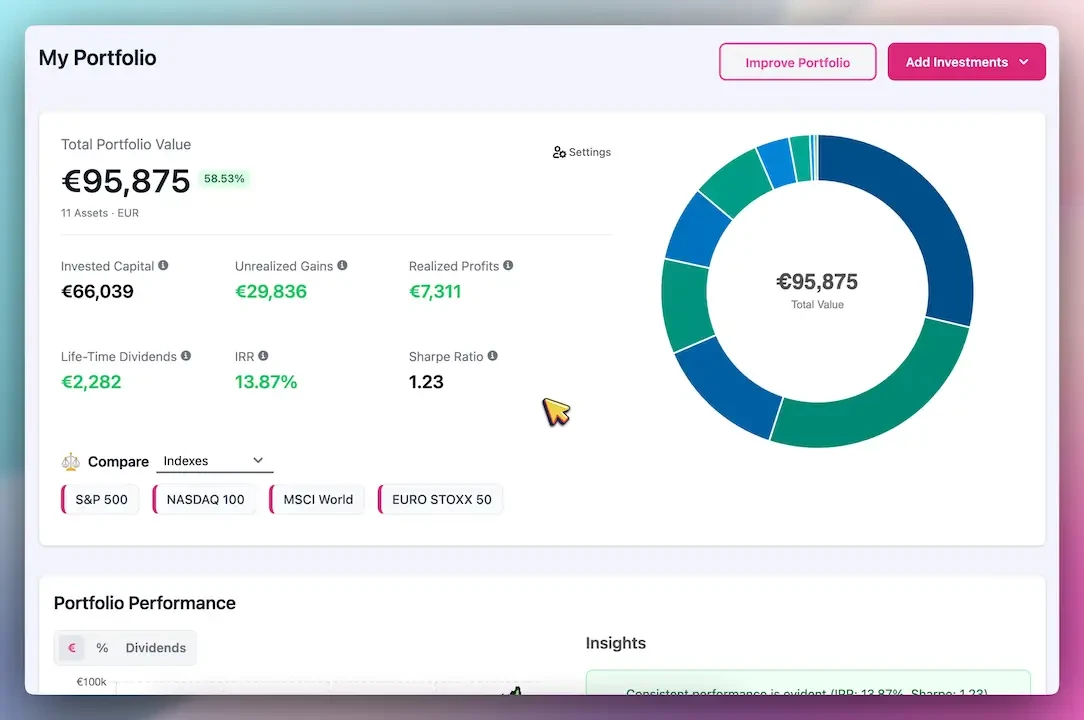Toggle the NASDAQ 100 comparison chip
Viewport: 1084px width, 720px height.
coord(204,499)
